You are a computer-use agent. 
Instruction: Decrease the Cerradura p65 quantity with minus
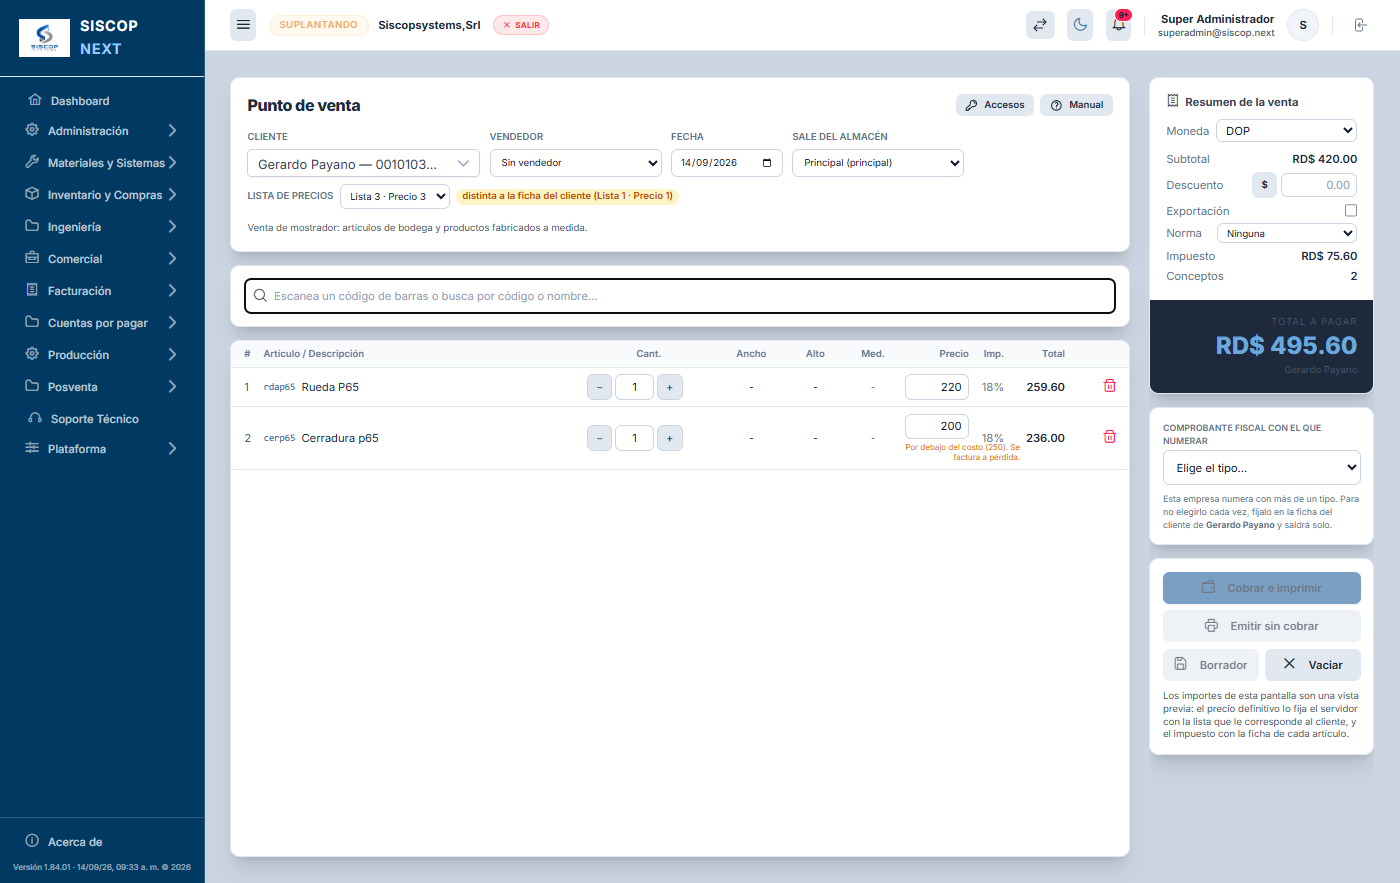pyautogui.click(x=599, y=438)
